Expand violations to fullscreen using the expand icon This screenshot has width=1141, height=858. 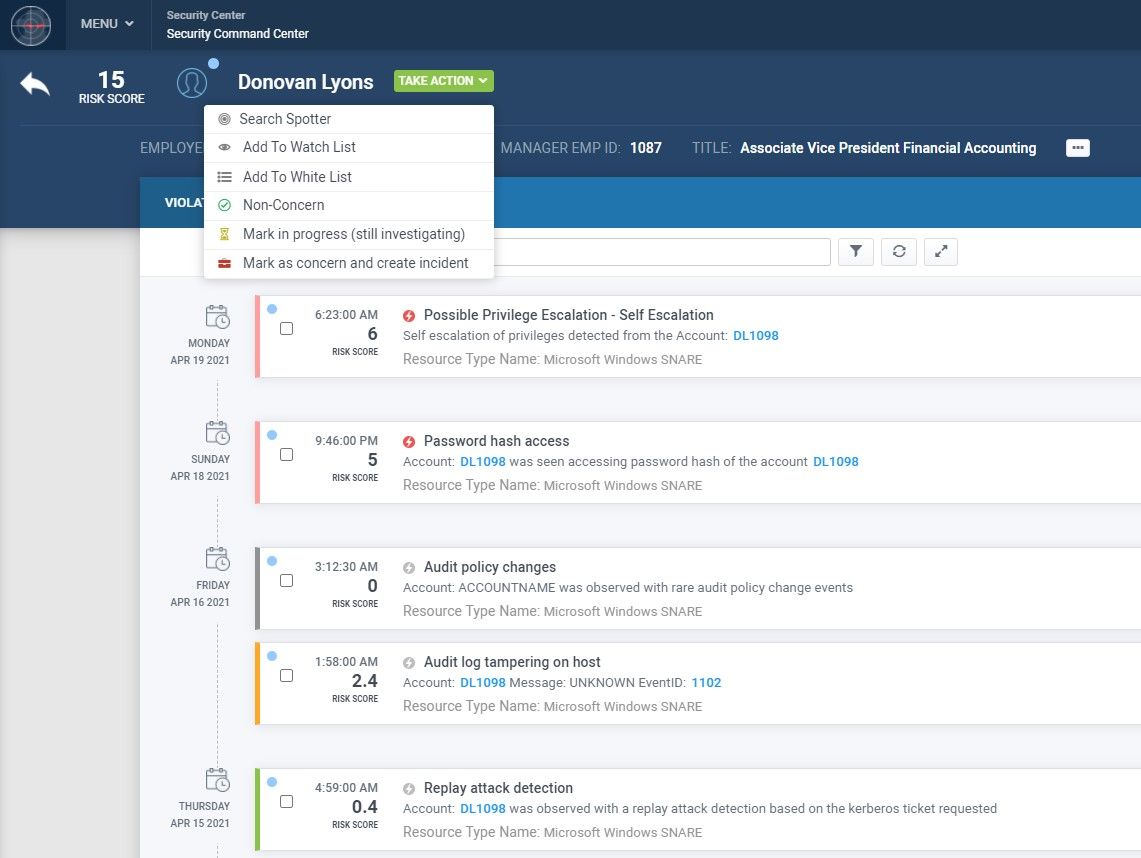940,252
